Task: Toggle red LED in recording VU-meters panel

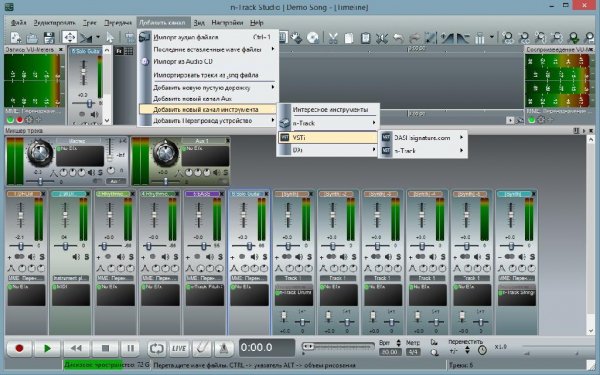Action: [20, 120]
